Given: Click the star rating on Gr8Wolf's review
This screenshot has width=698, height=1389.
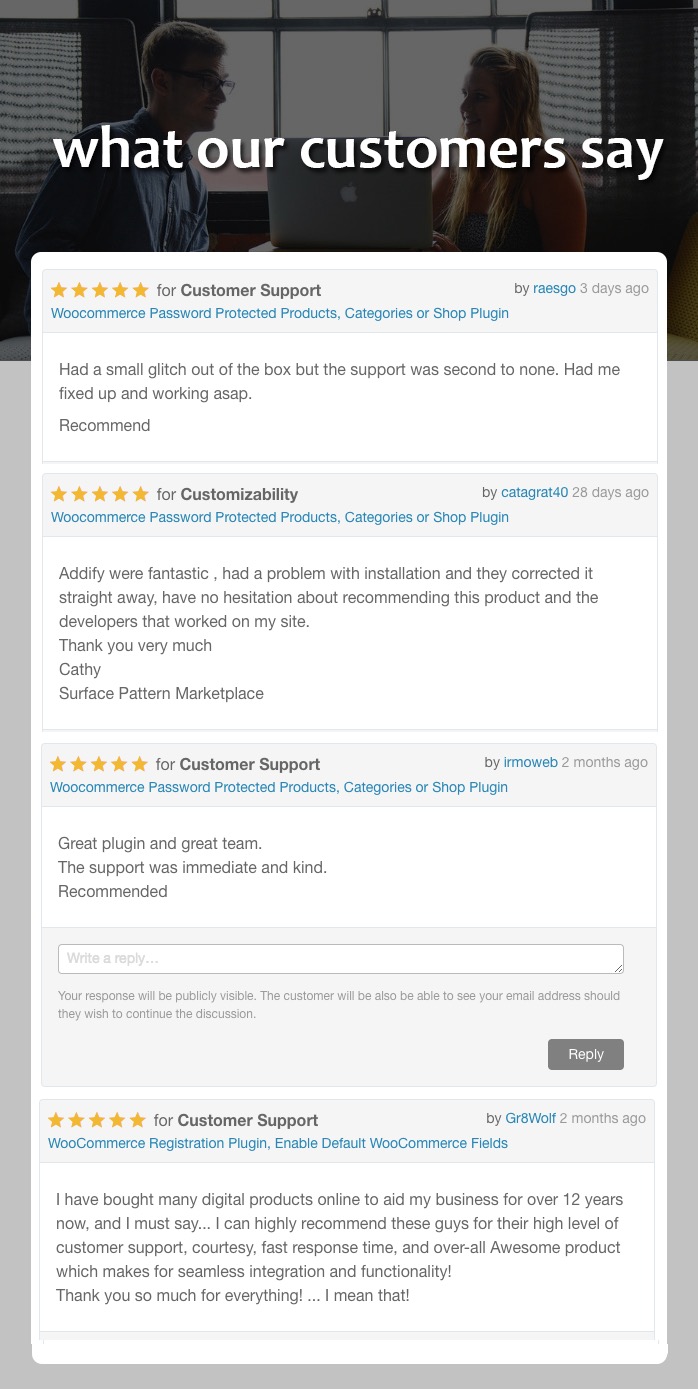Looking at the screenshot, I should coord(96,1120).
